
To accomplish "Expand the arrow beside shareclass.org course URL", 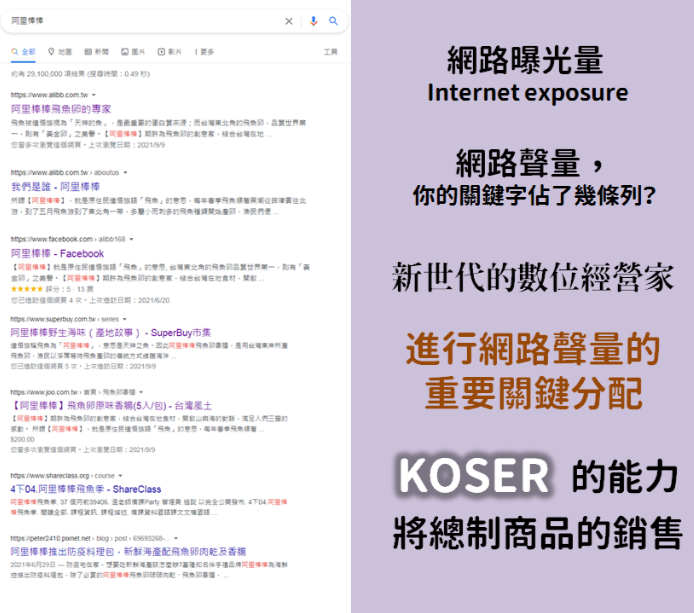I will (120, 476).
